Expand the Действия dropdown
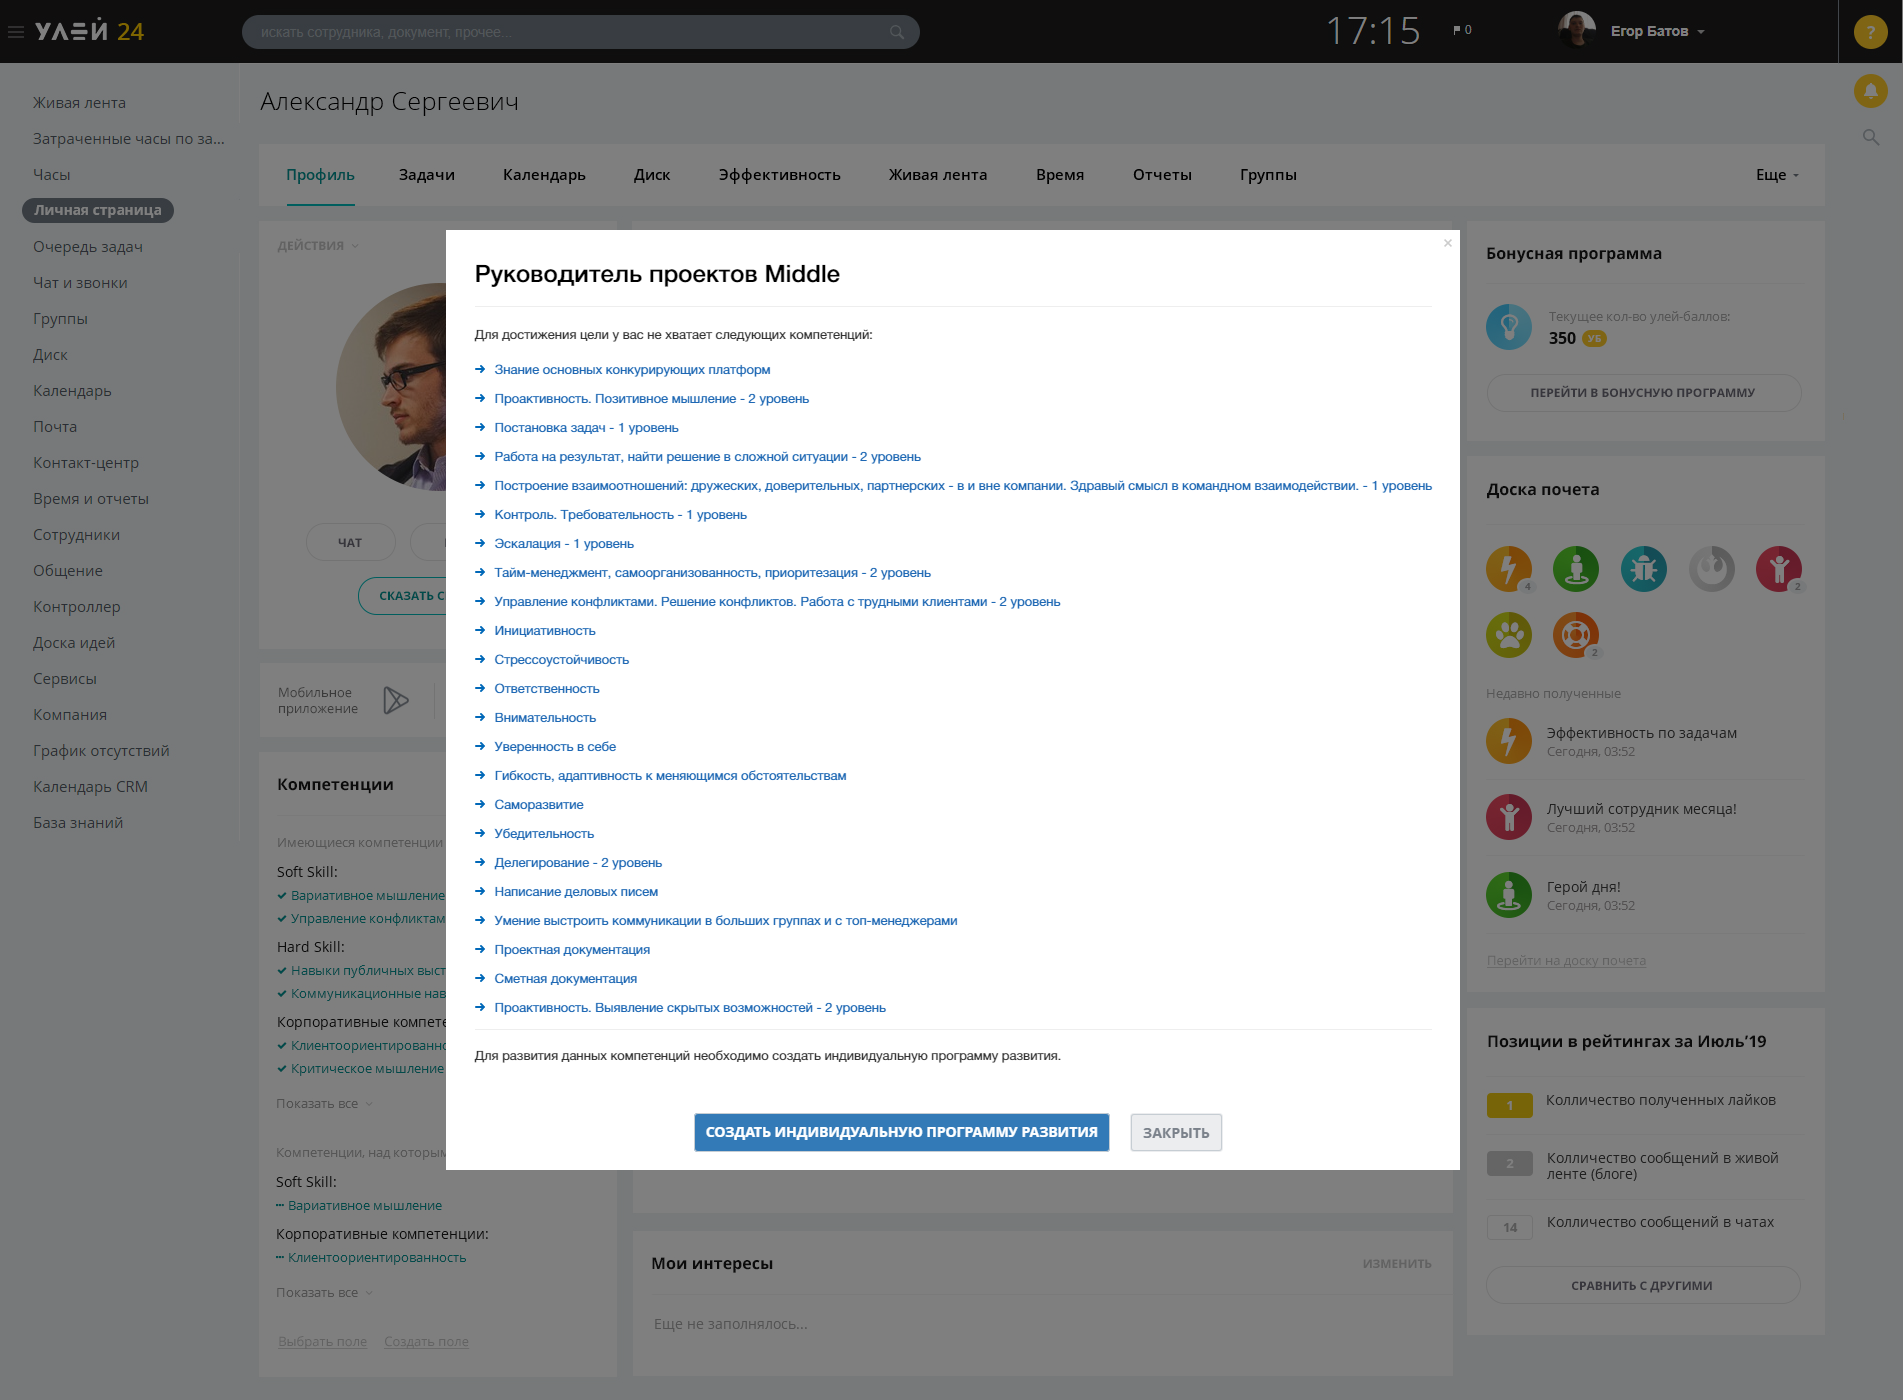Image resolution: width=1903 pixels, height=1400 pixels. 317,246
